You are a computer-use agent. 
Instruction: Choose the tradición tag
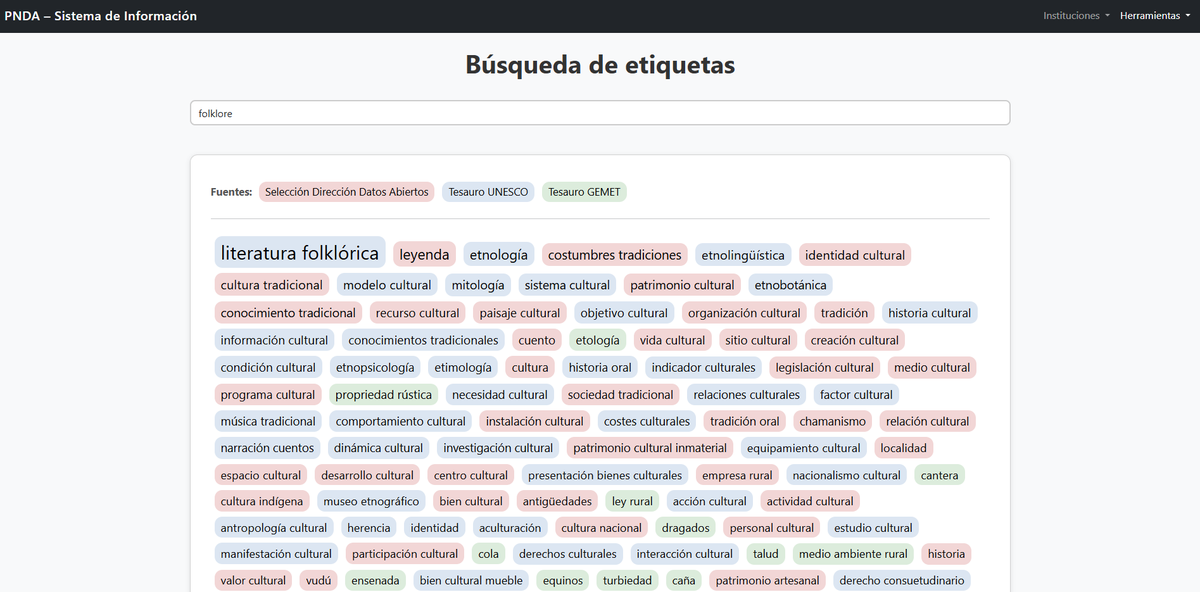tap(844, 313)
